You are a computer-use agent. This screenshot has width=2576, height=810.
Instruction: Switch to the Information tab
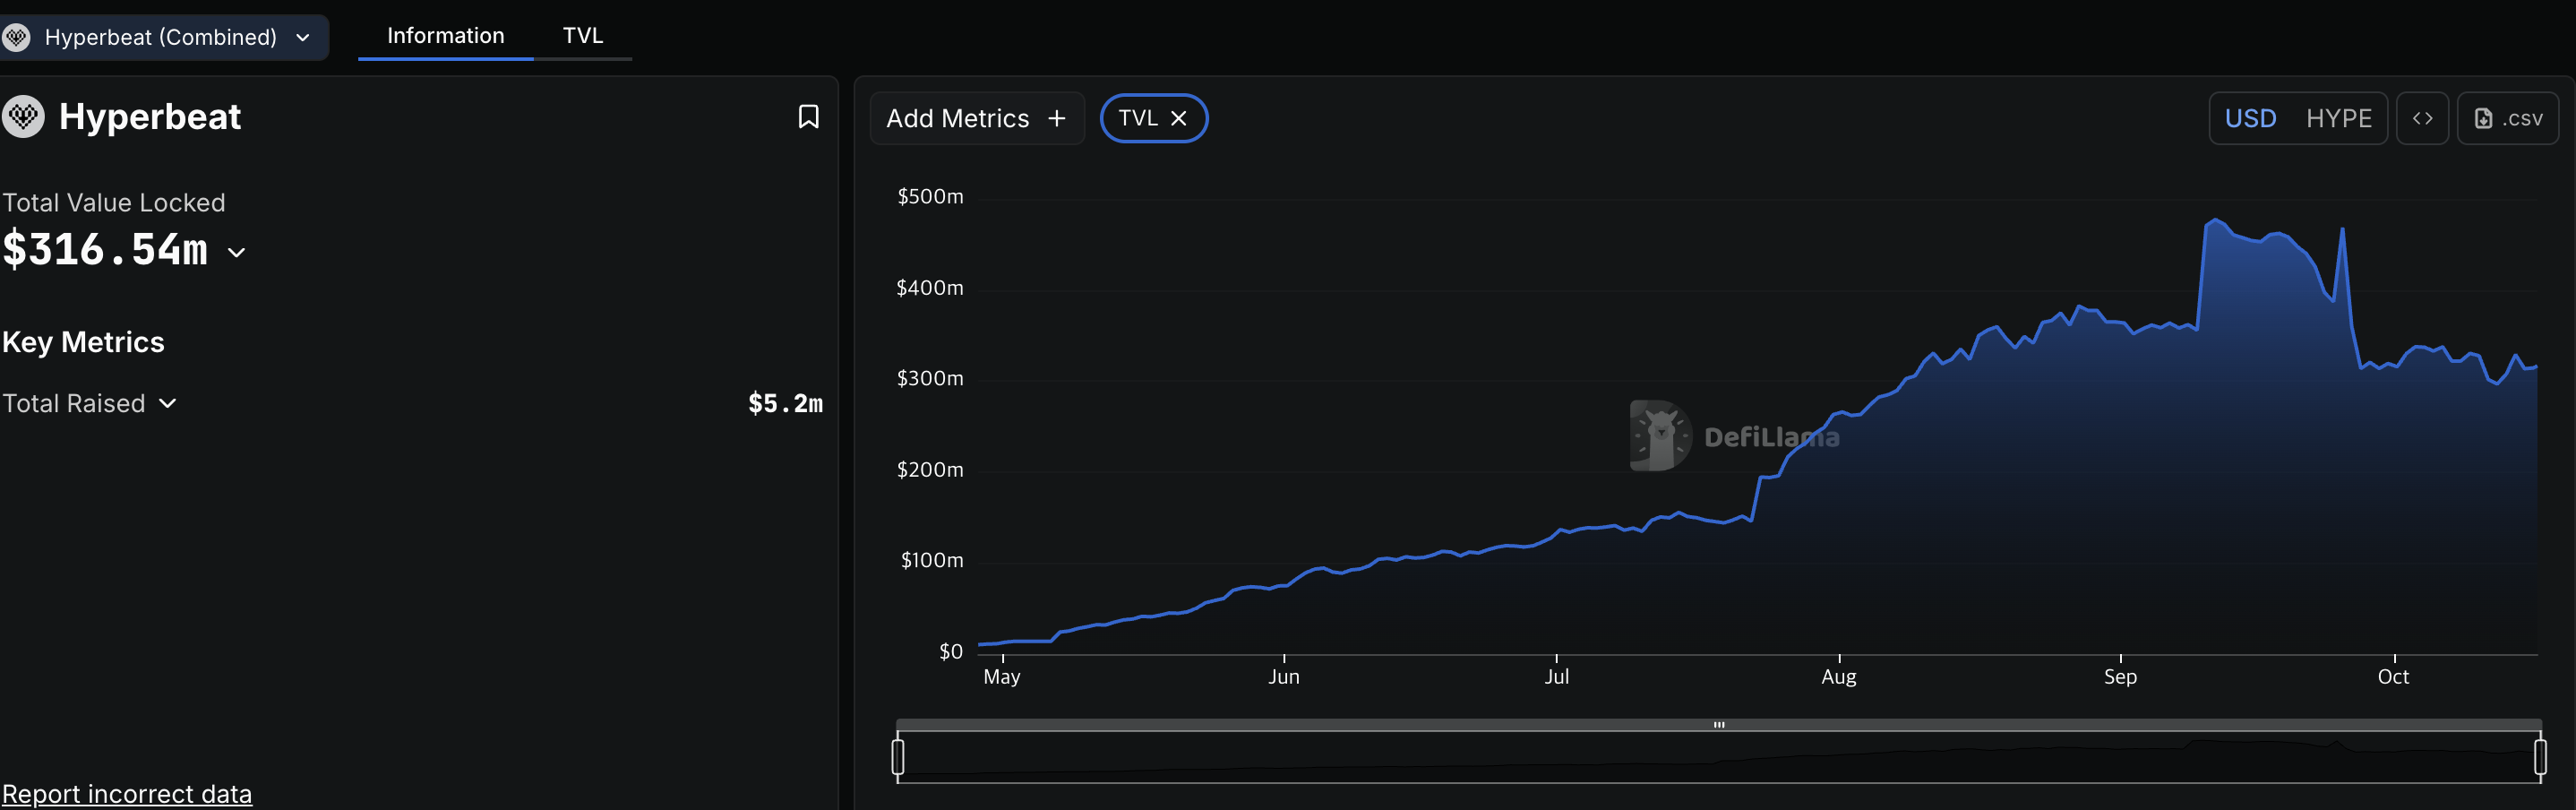(445, 36)
